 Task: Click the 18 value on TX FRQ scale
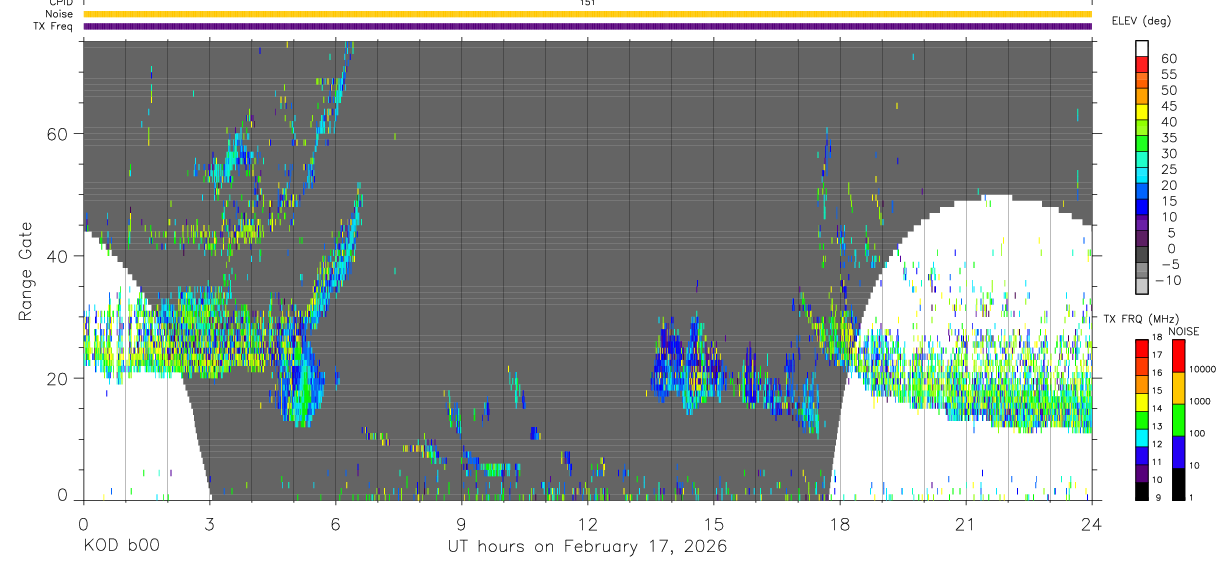pos(1157,338)
